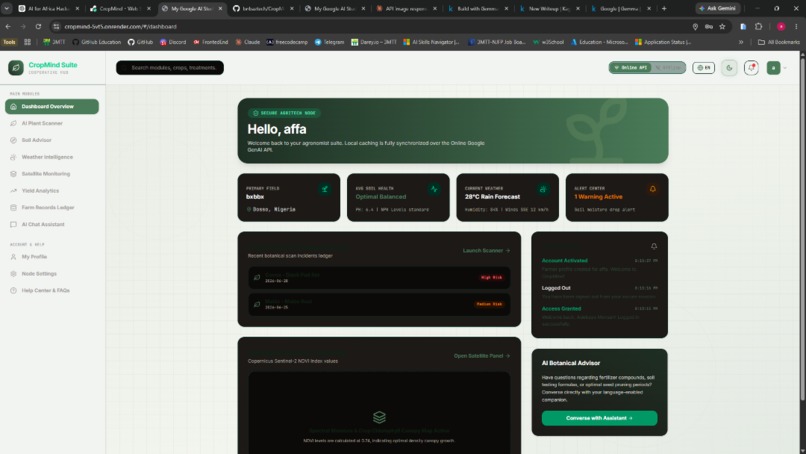Image resolution: width=806 pixels, height=454 pixels.
Task: Click Logged Out log entry
Action: point(599,292)
